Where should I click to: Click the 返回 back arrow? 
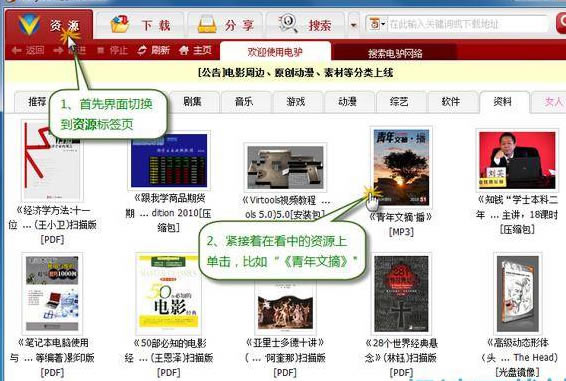(x=28, y=50)
